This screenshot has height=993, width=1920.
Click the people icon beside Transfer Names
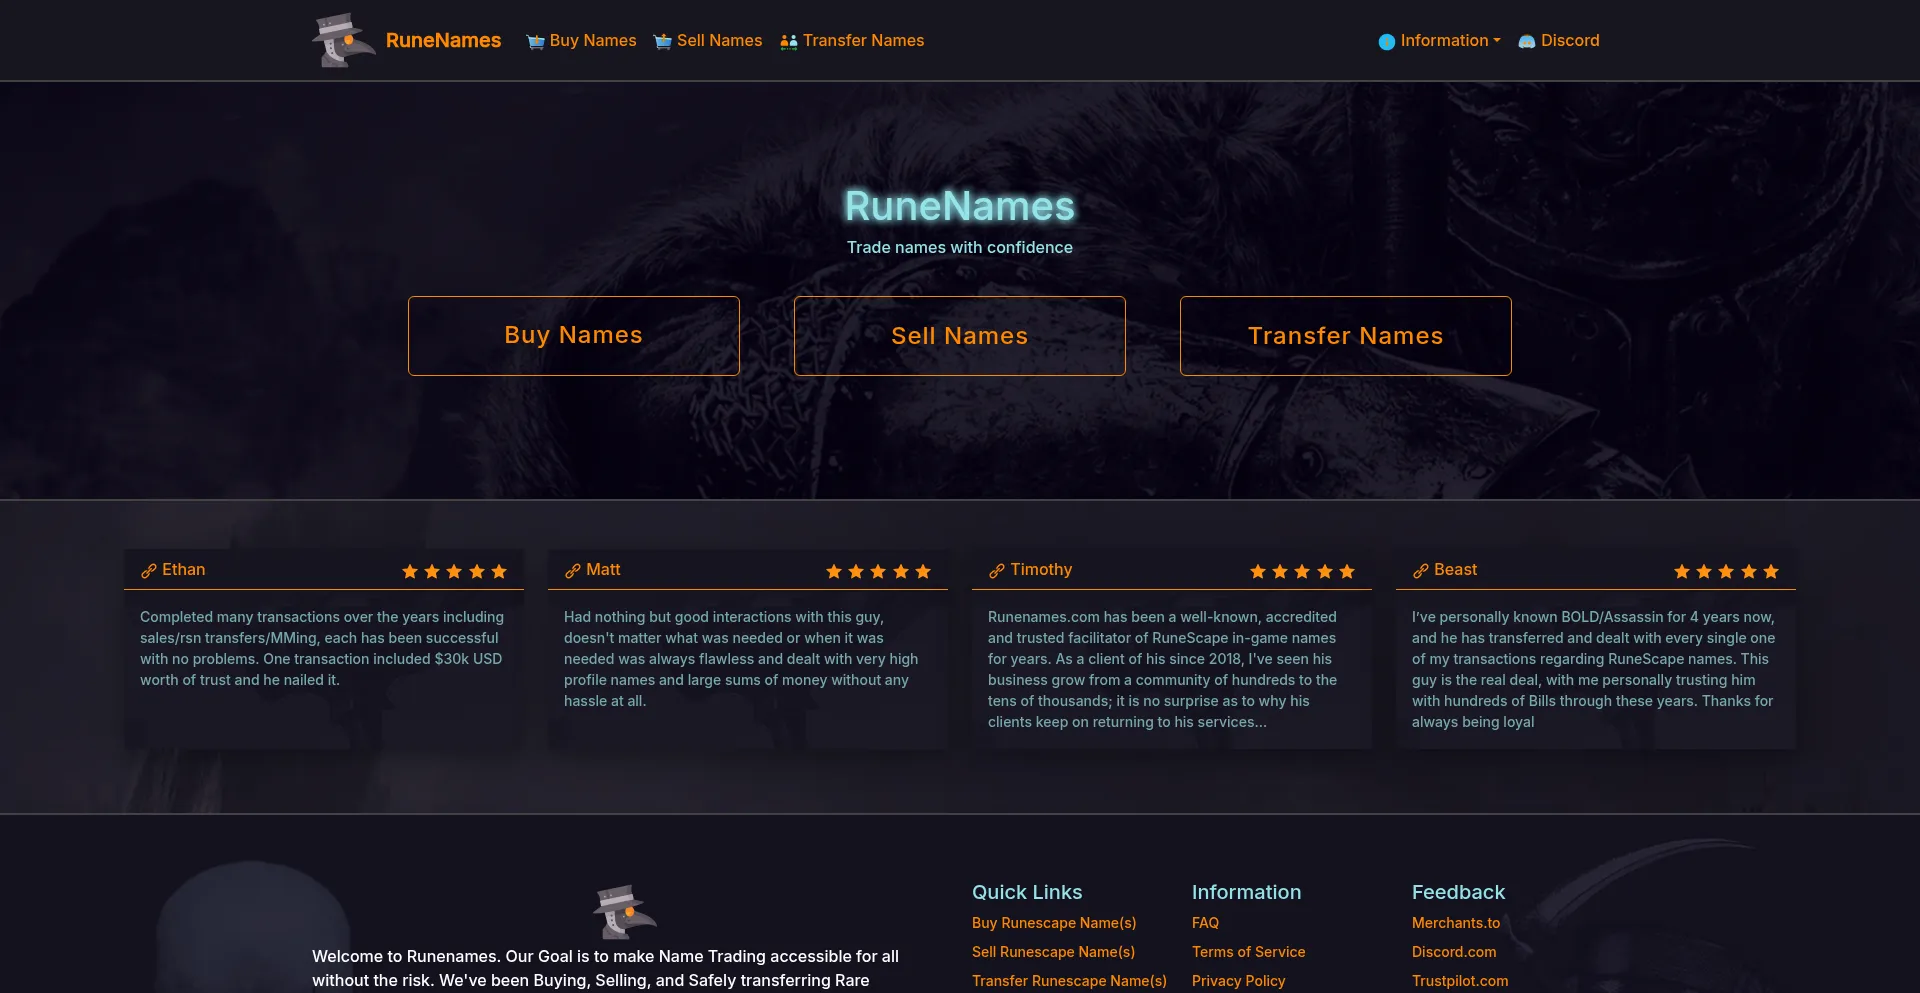788,41
